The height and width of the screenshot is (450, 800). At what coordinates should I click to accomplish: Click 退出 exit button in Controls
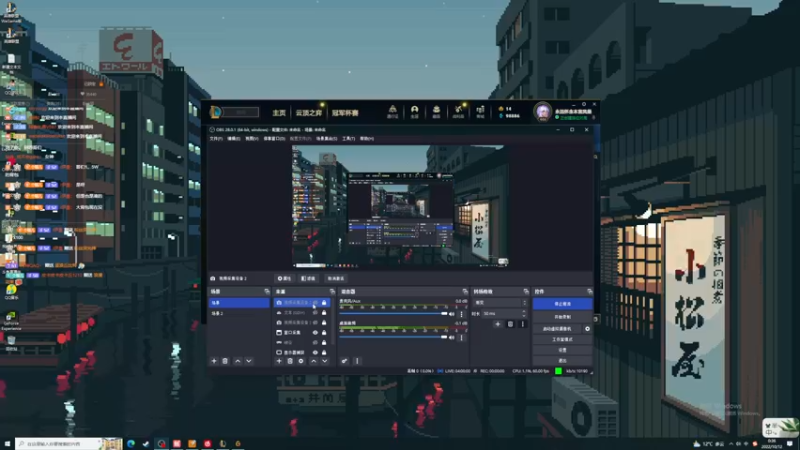[562, 360]
